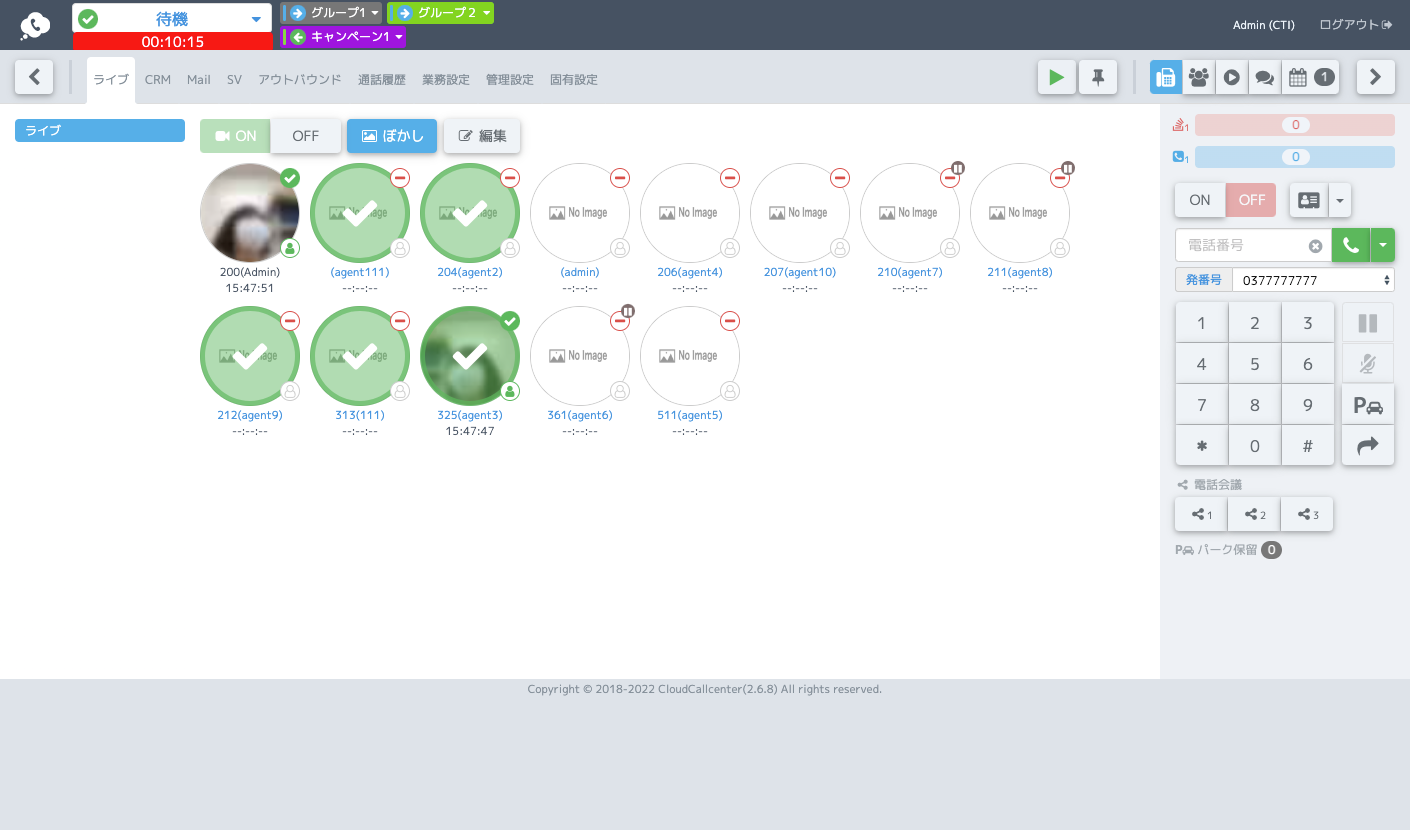The width and height of the screenshot is (1410, 830).
Task: Click the ログアウト logout link
Action: (1356, 25)
